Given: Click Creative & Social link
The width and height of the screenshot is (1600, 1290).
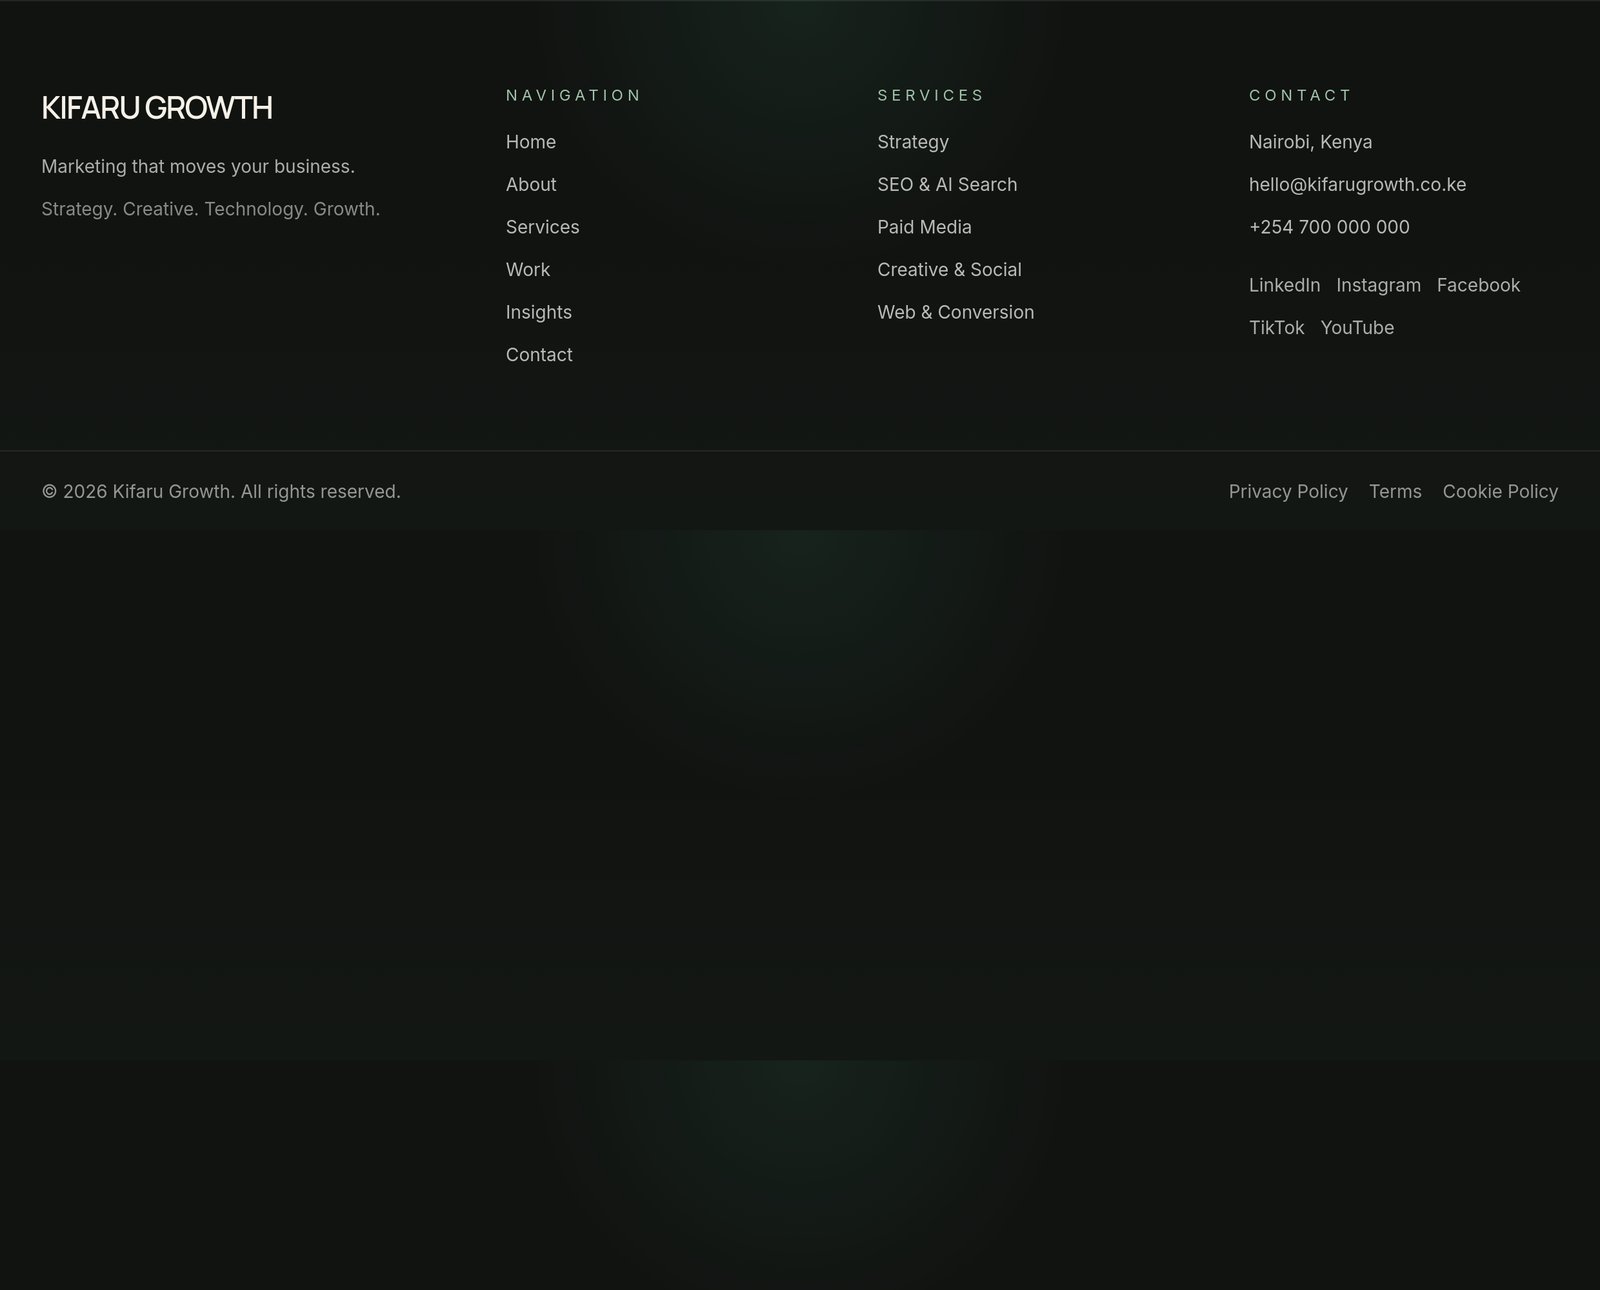Looking at the screenshot, I should (x=950, y=270).
